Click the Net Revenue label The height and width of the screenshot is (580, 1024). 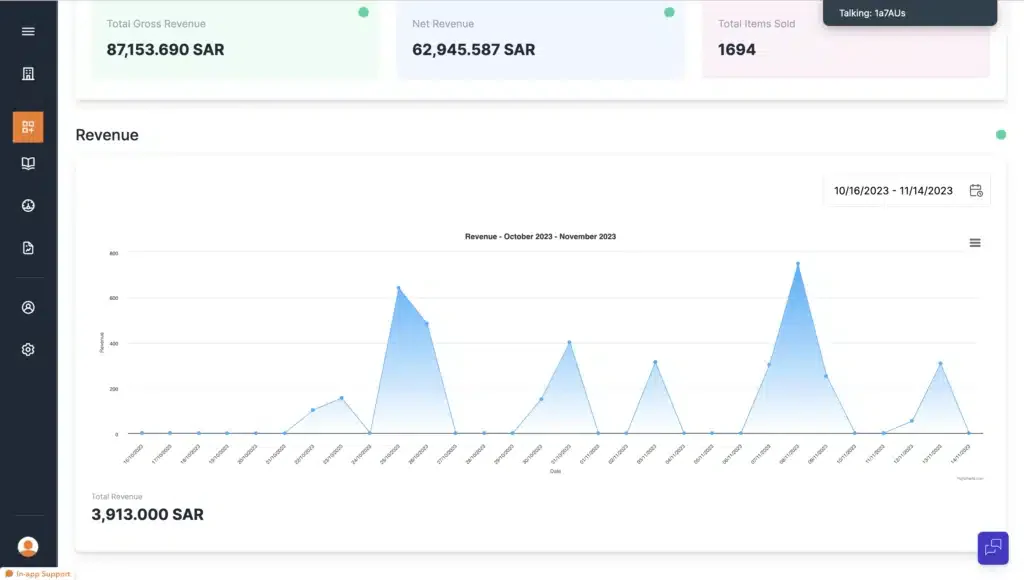click(x=443, y=24)
